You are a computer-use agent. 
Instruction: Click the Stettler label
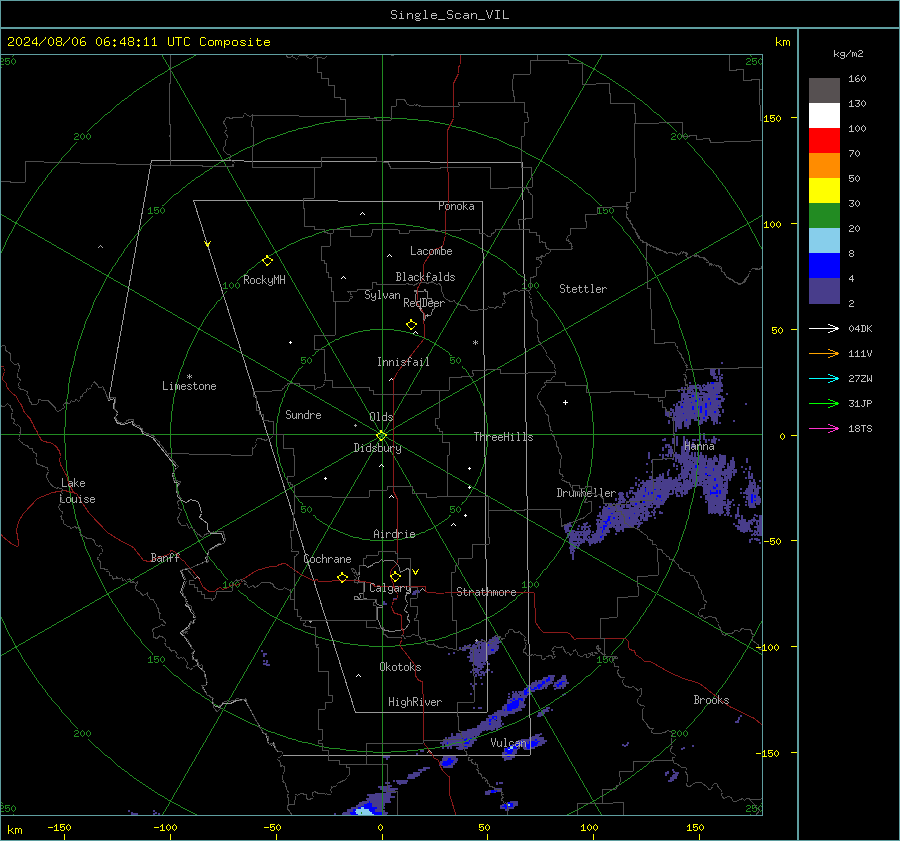[583, 289]
